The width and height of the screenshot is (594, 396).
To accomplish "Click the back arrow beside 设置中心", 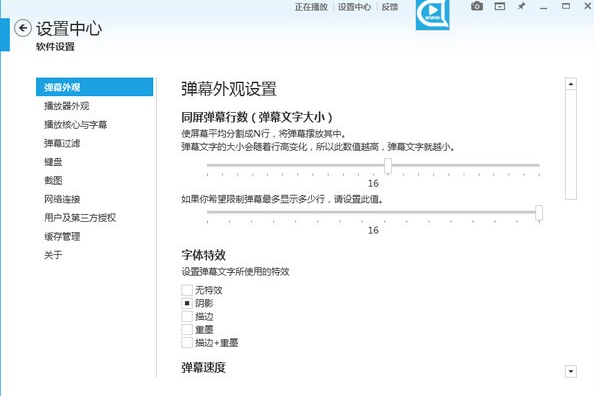I will click(23, 28).
